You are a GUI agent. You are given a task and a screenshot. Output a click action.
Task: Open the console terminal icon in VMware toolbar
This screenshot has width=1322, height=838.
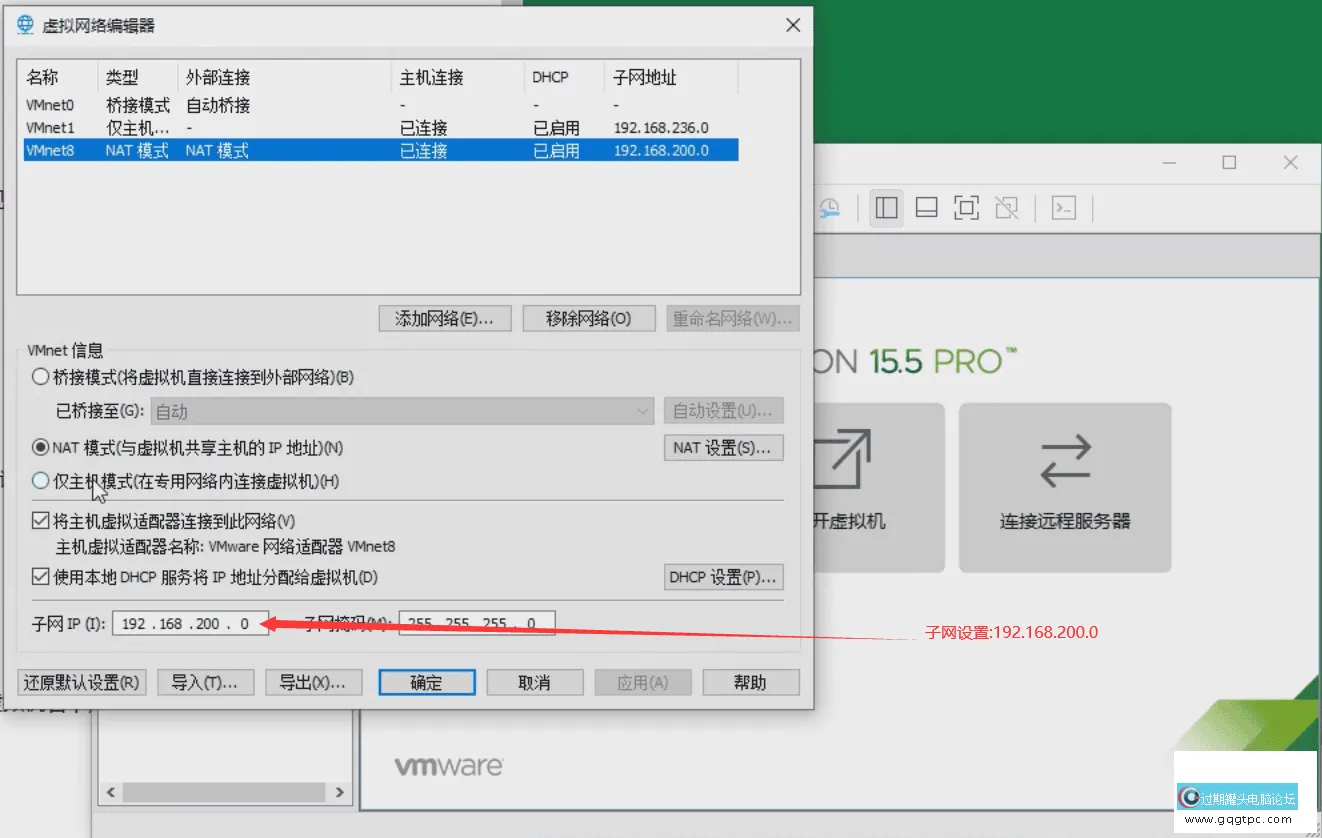point(1063,207)
